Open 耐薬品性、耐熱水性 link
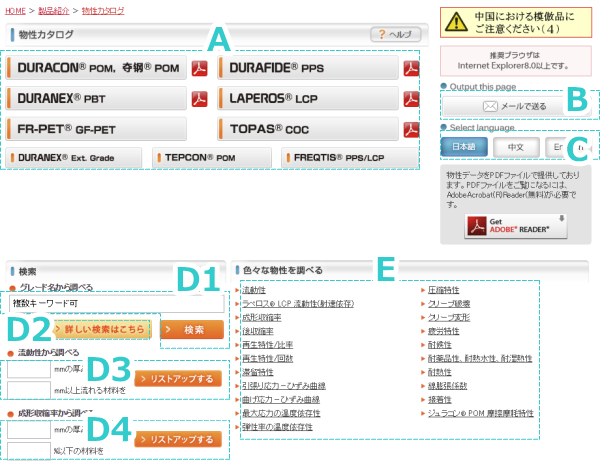This screenshot has width=600, height=463. tap(480, 359)
